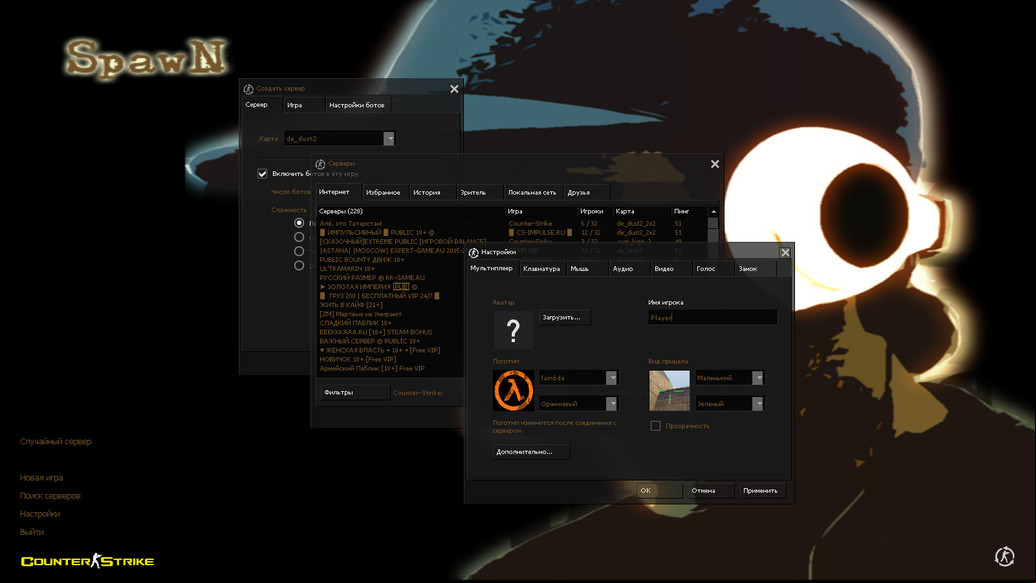Select the first (selected) difficulty radio button
The width and height of the screenshot is (1036, 583).
(x=299, y=223)
